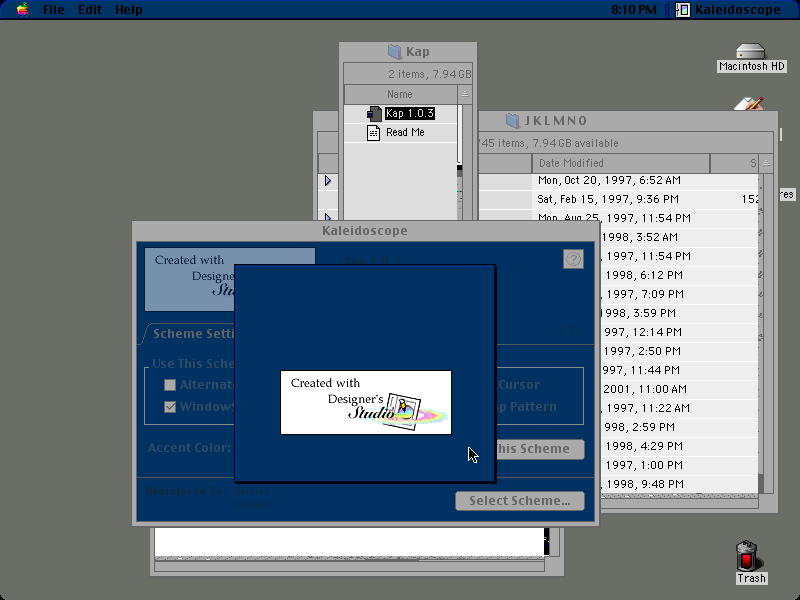The image size is (800, 600).
Task: Click the Registered To label
Action: coord(185,491)
